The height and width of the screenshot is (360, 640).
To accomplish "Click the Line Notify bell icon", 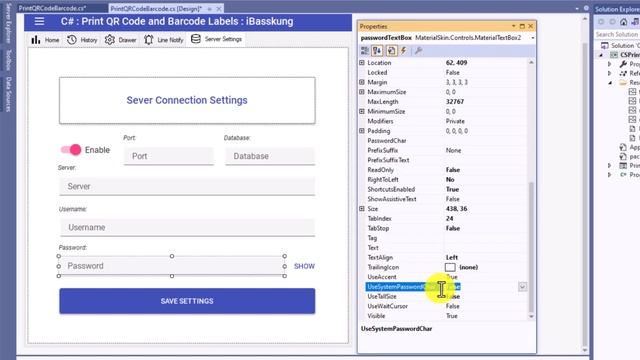I will click(x=149, y=40).
